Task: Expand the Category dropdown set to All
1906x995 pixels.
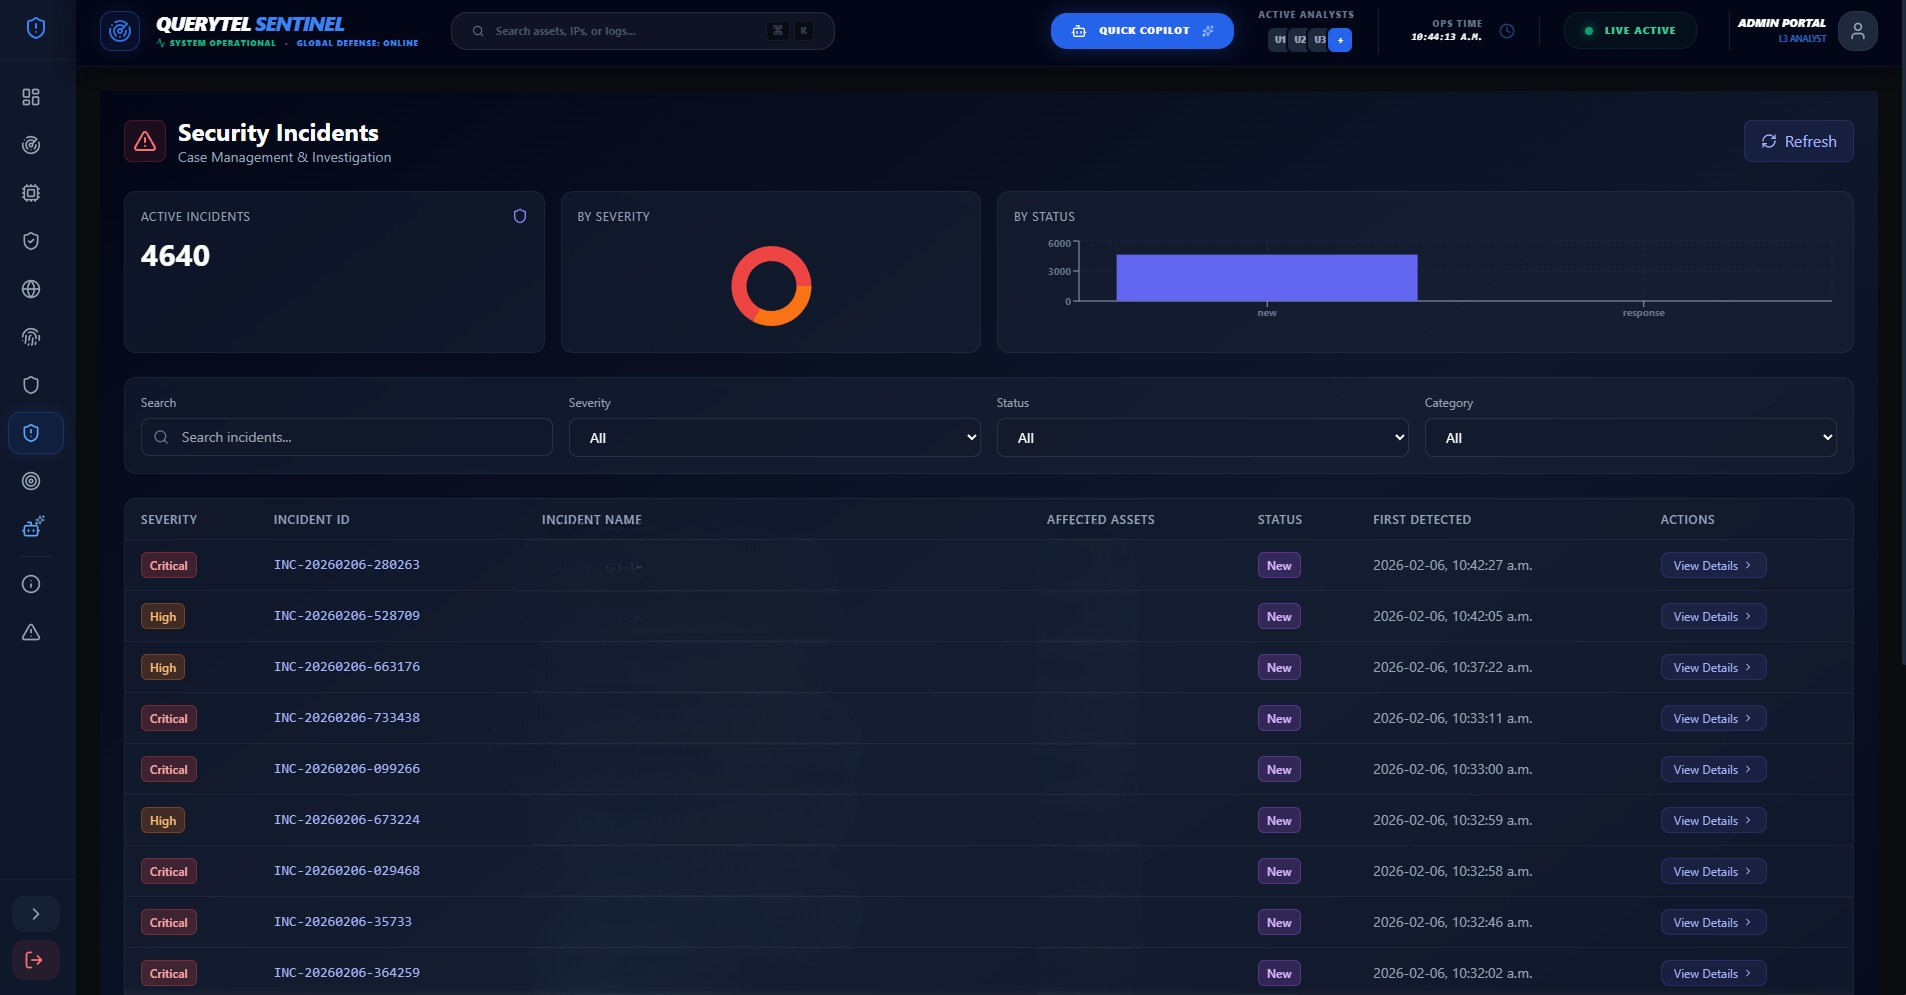Action: [x=1630, y=437]
